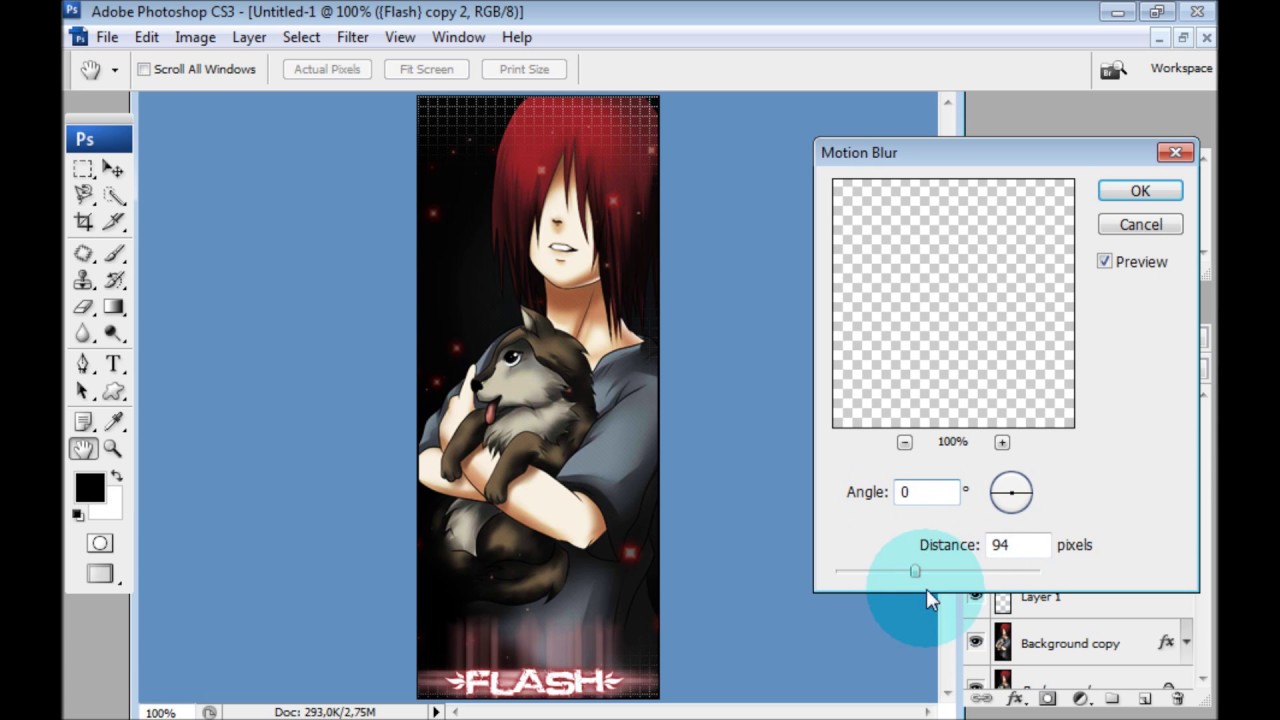
Task: Open the adjustment layer menu
Action: pos(1080,698)
